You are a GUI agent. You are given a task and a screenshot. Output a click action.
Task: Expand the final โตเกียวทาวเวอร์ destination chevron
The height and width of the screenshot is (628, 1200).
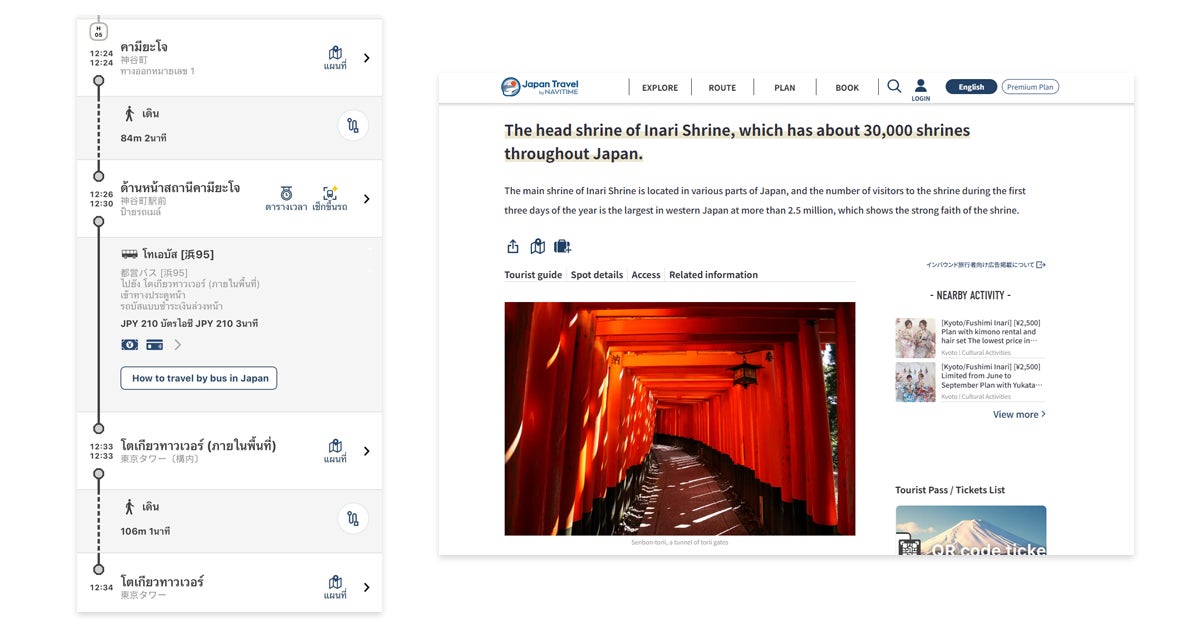point(367,587)
